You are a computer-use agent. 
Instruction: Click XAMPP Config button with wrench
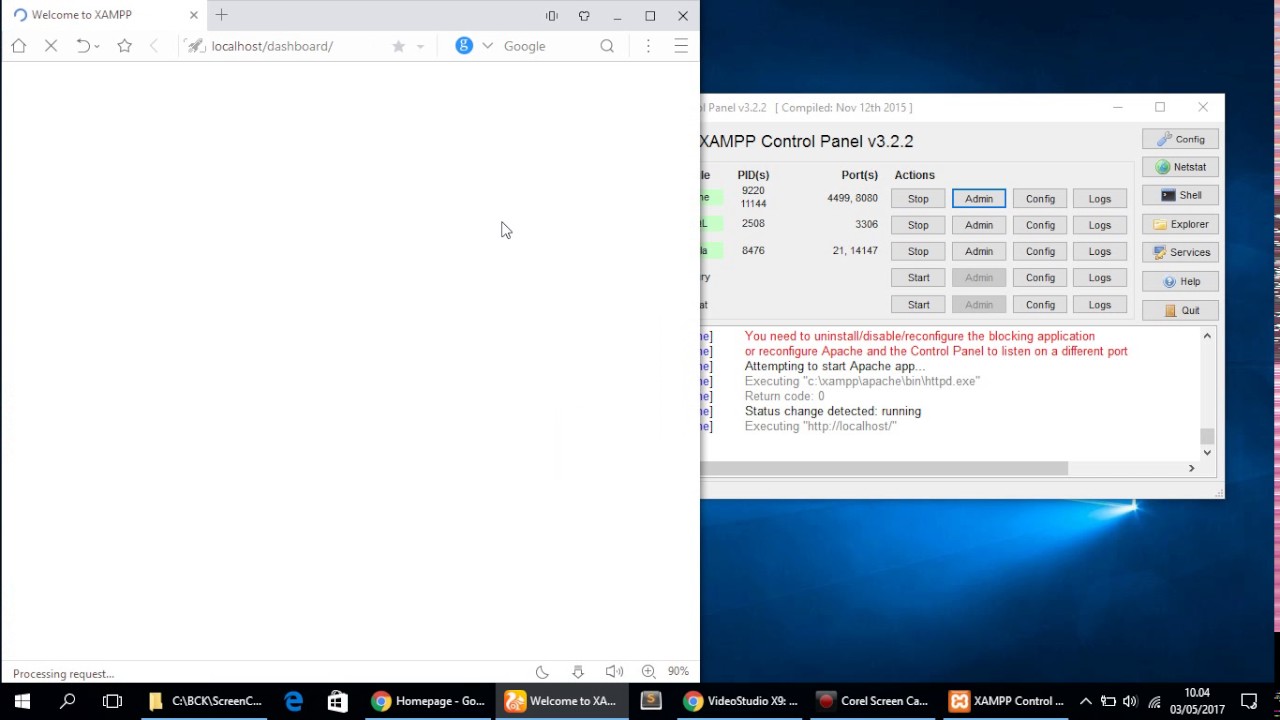click(1180, 139)
